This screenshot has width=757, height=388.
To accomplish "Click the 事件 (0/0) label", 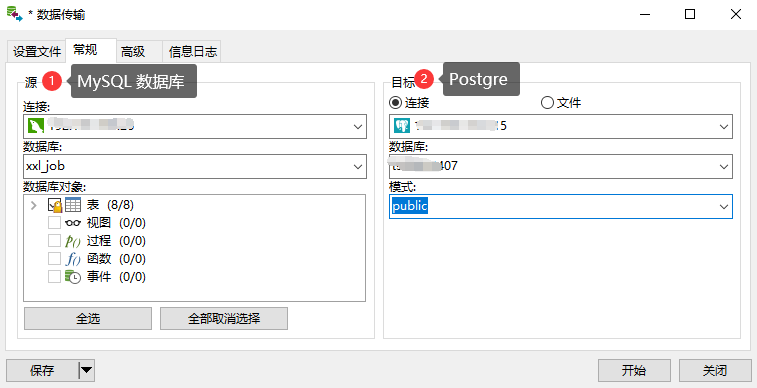I will coord(116,277).
